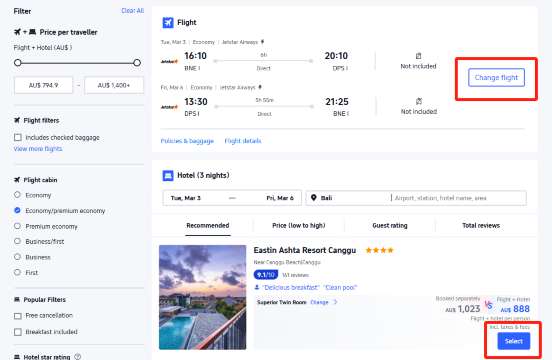This screenshot has width=552, height=360.
Task: Select the Economy cabin radio button
Action: pos(17,195)
